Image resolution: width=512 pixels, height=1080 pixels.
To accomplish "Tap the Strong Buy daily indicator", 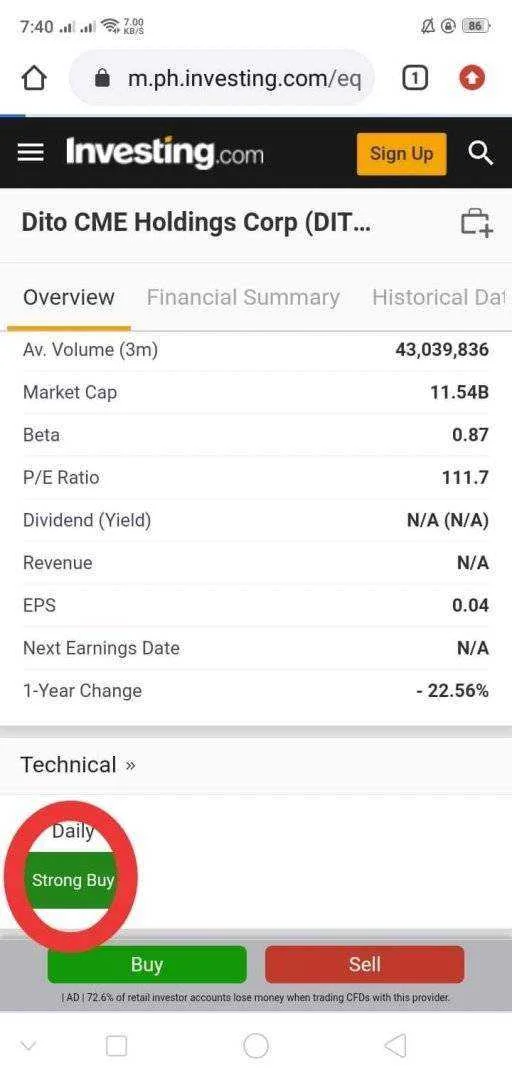I will [73, 880].
